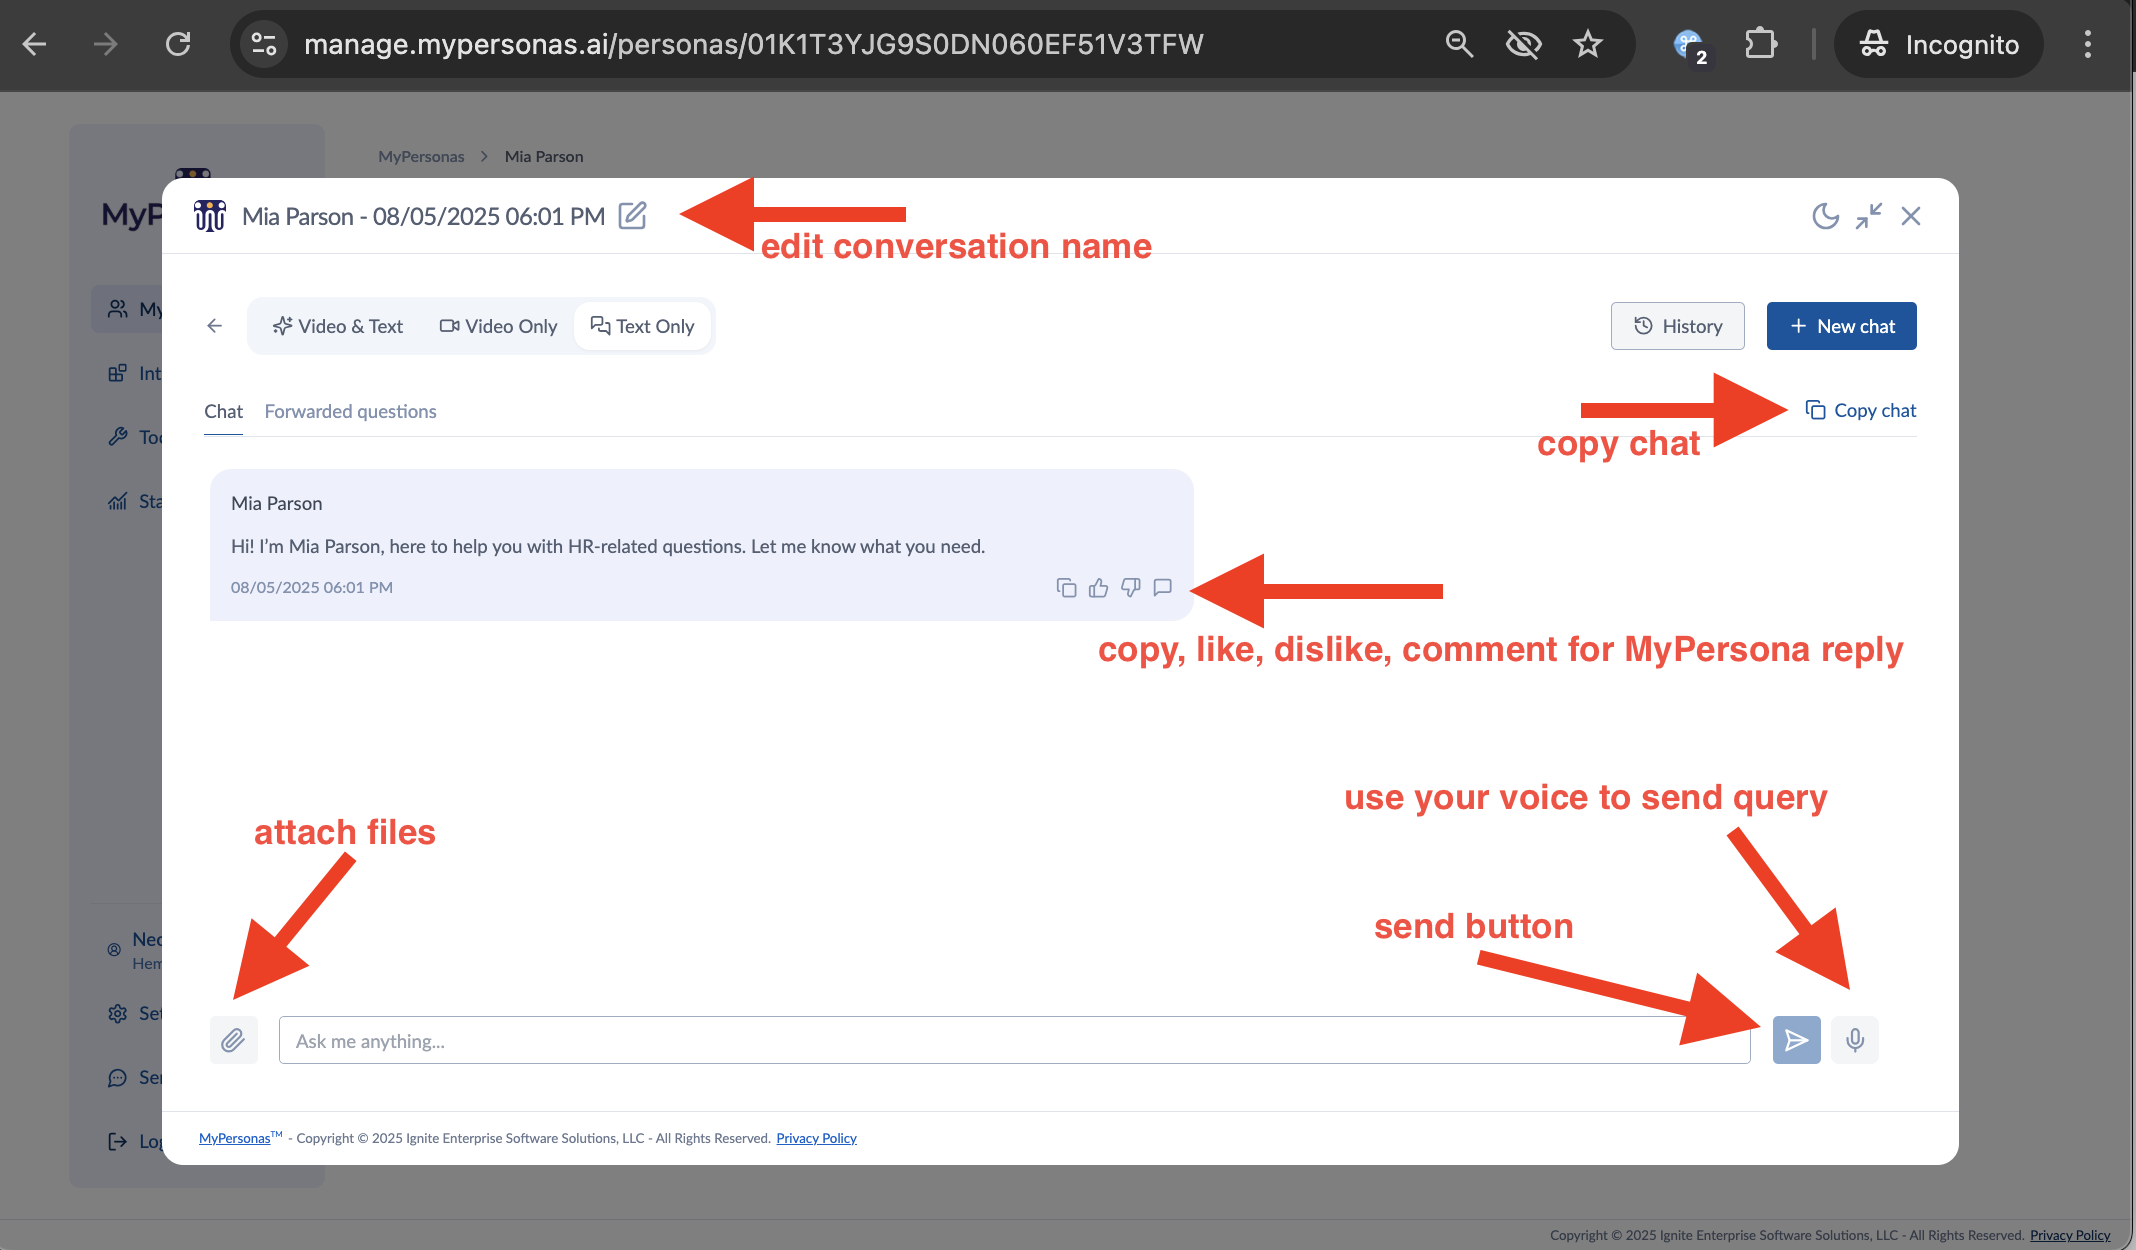2136x1250 pixels.
Task: Click the tracking protection eye icon
Action: point(1523,44)
